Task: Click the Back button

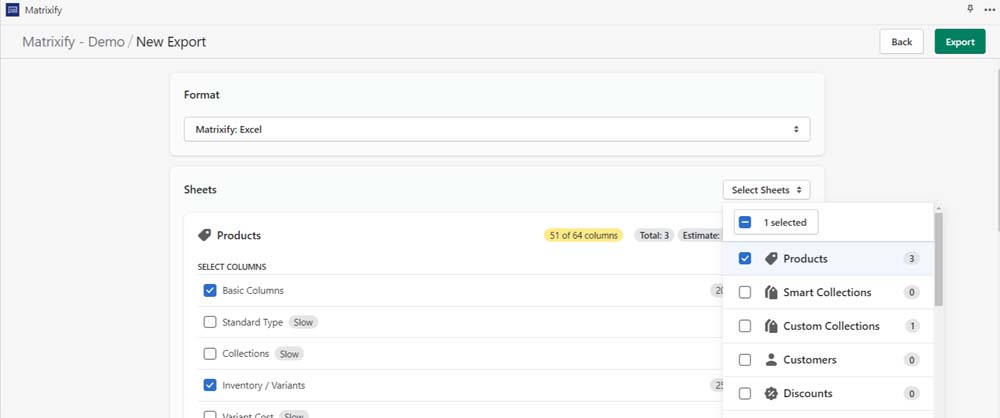Action: [901, 42]
